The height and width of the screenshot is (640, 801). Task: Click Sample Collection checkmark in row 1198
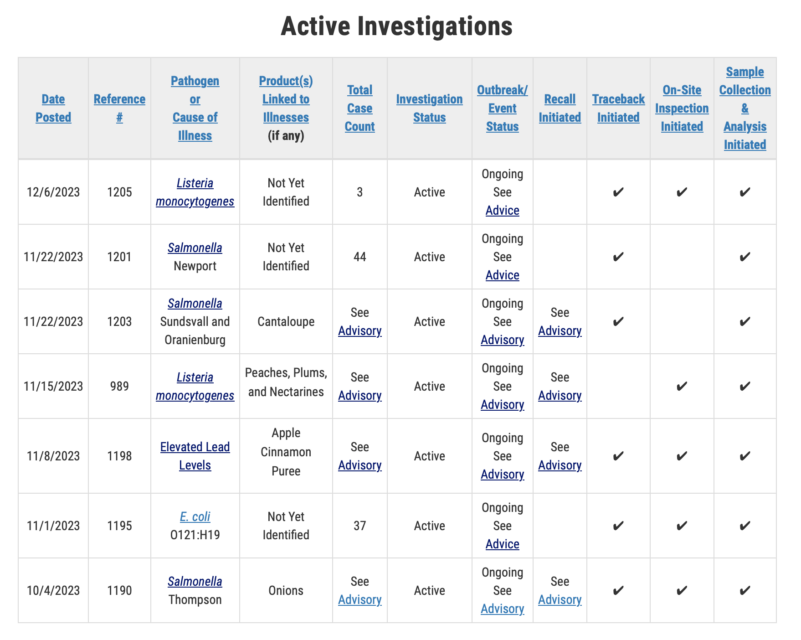745,456
